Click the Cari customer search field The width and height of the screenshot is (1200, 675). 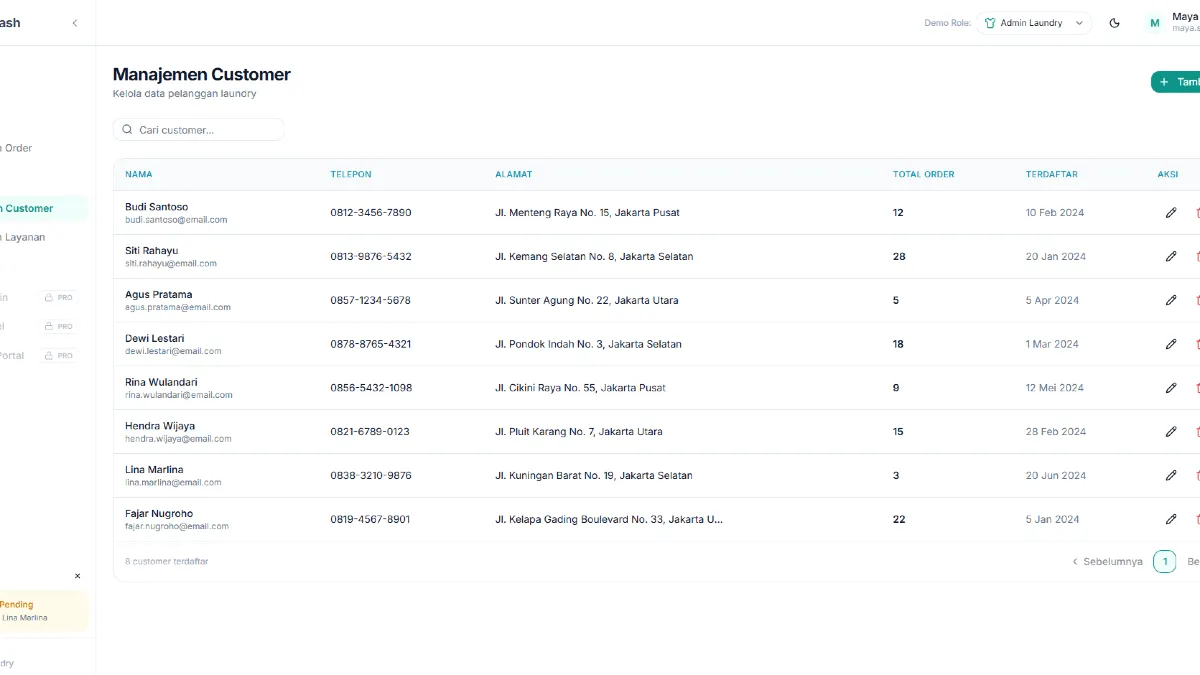pos(199,130)
